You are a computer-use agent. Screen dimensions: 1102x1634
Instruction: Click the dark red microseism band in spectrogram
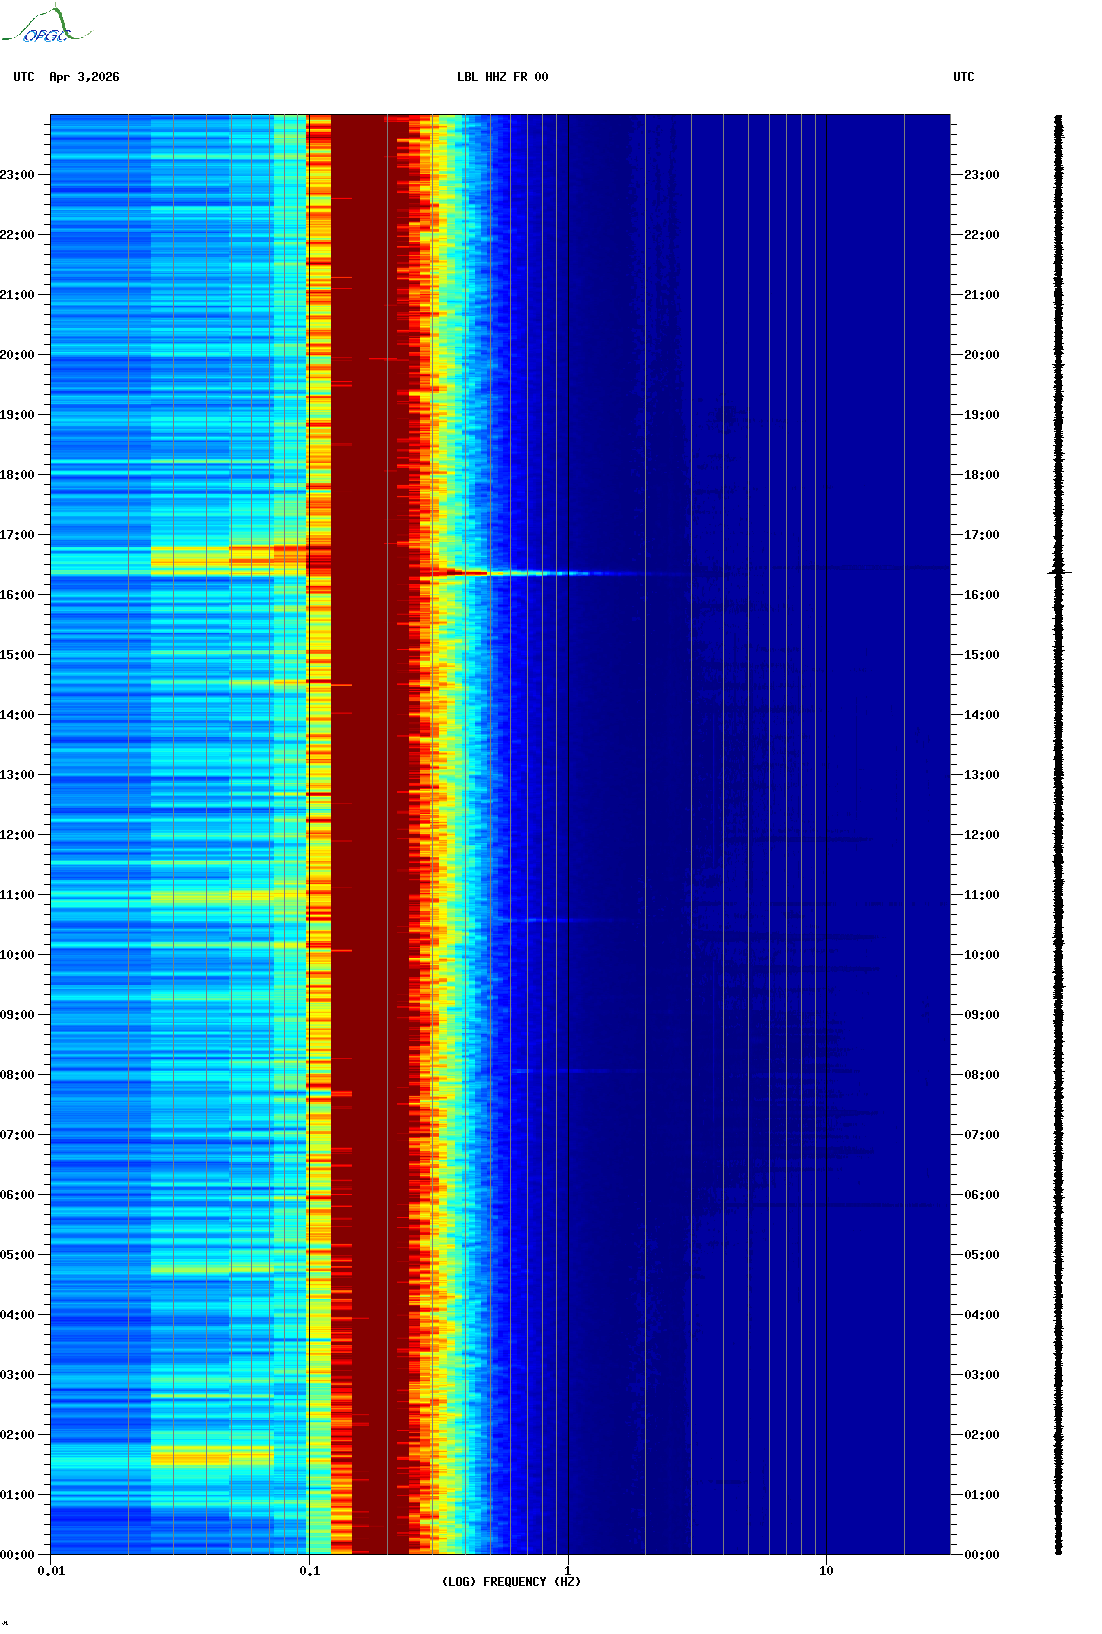coord(368,800)
